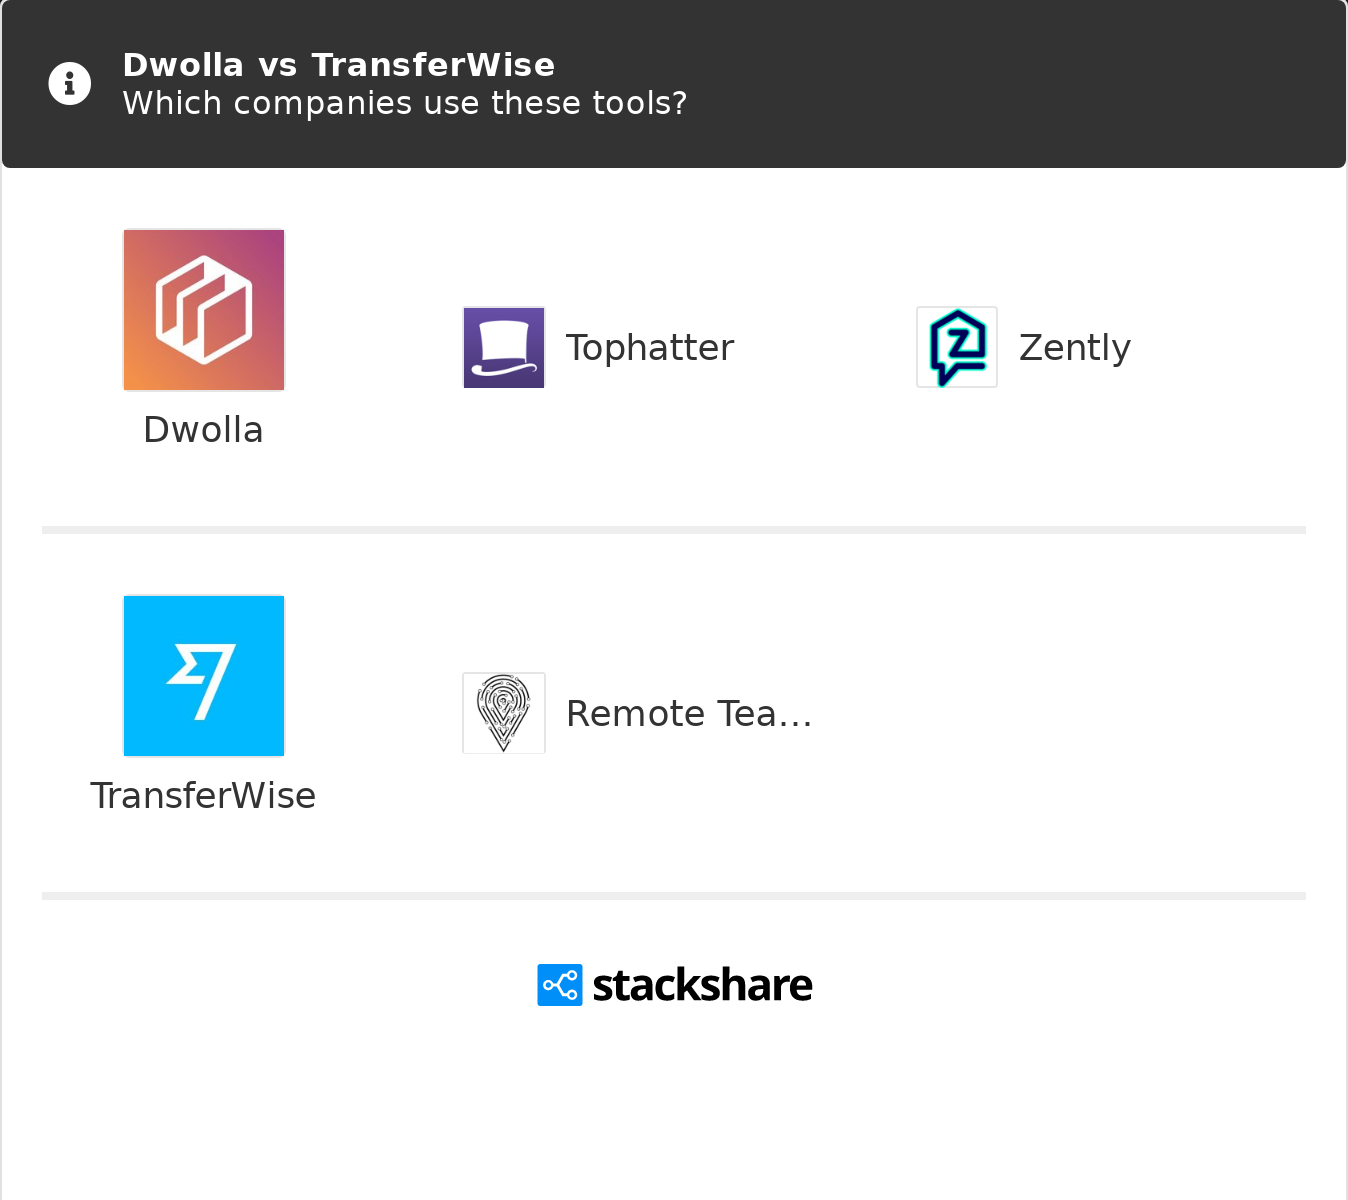Image resolution: width=1348 pixels, height=1200 pixels.
Task: Click the divider line below Dwolla row
Action: pyautogui.click(x=674, y=530)
